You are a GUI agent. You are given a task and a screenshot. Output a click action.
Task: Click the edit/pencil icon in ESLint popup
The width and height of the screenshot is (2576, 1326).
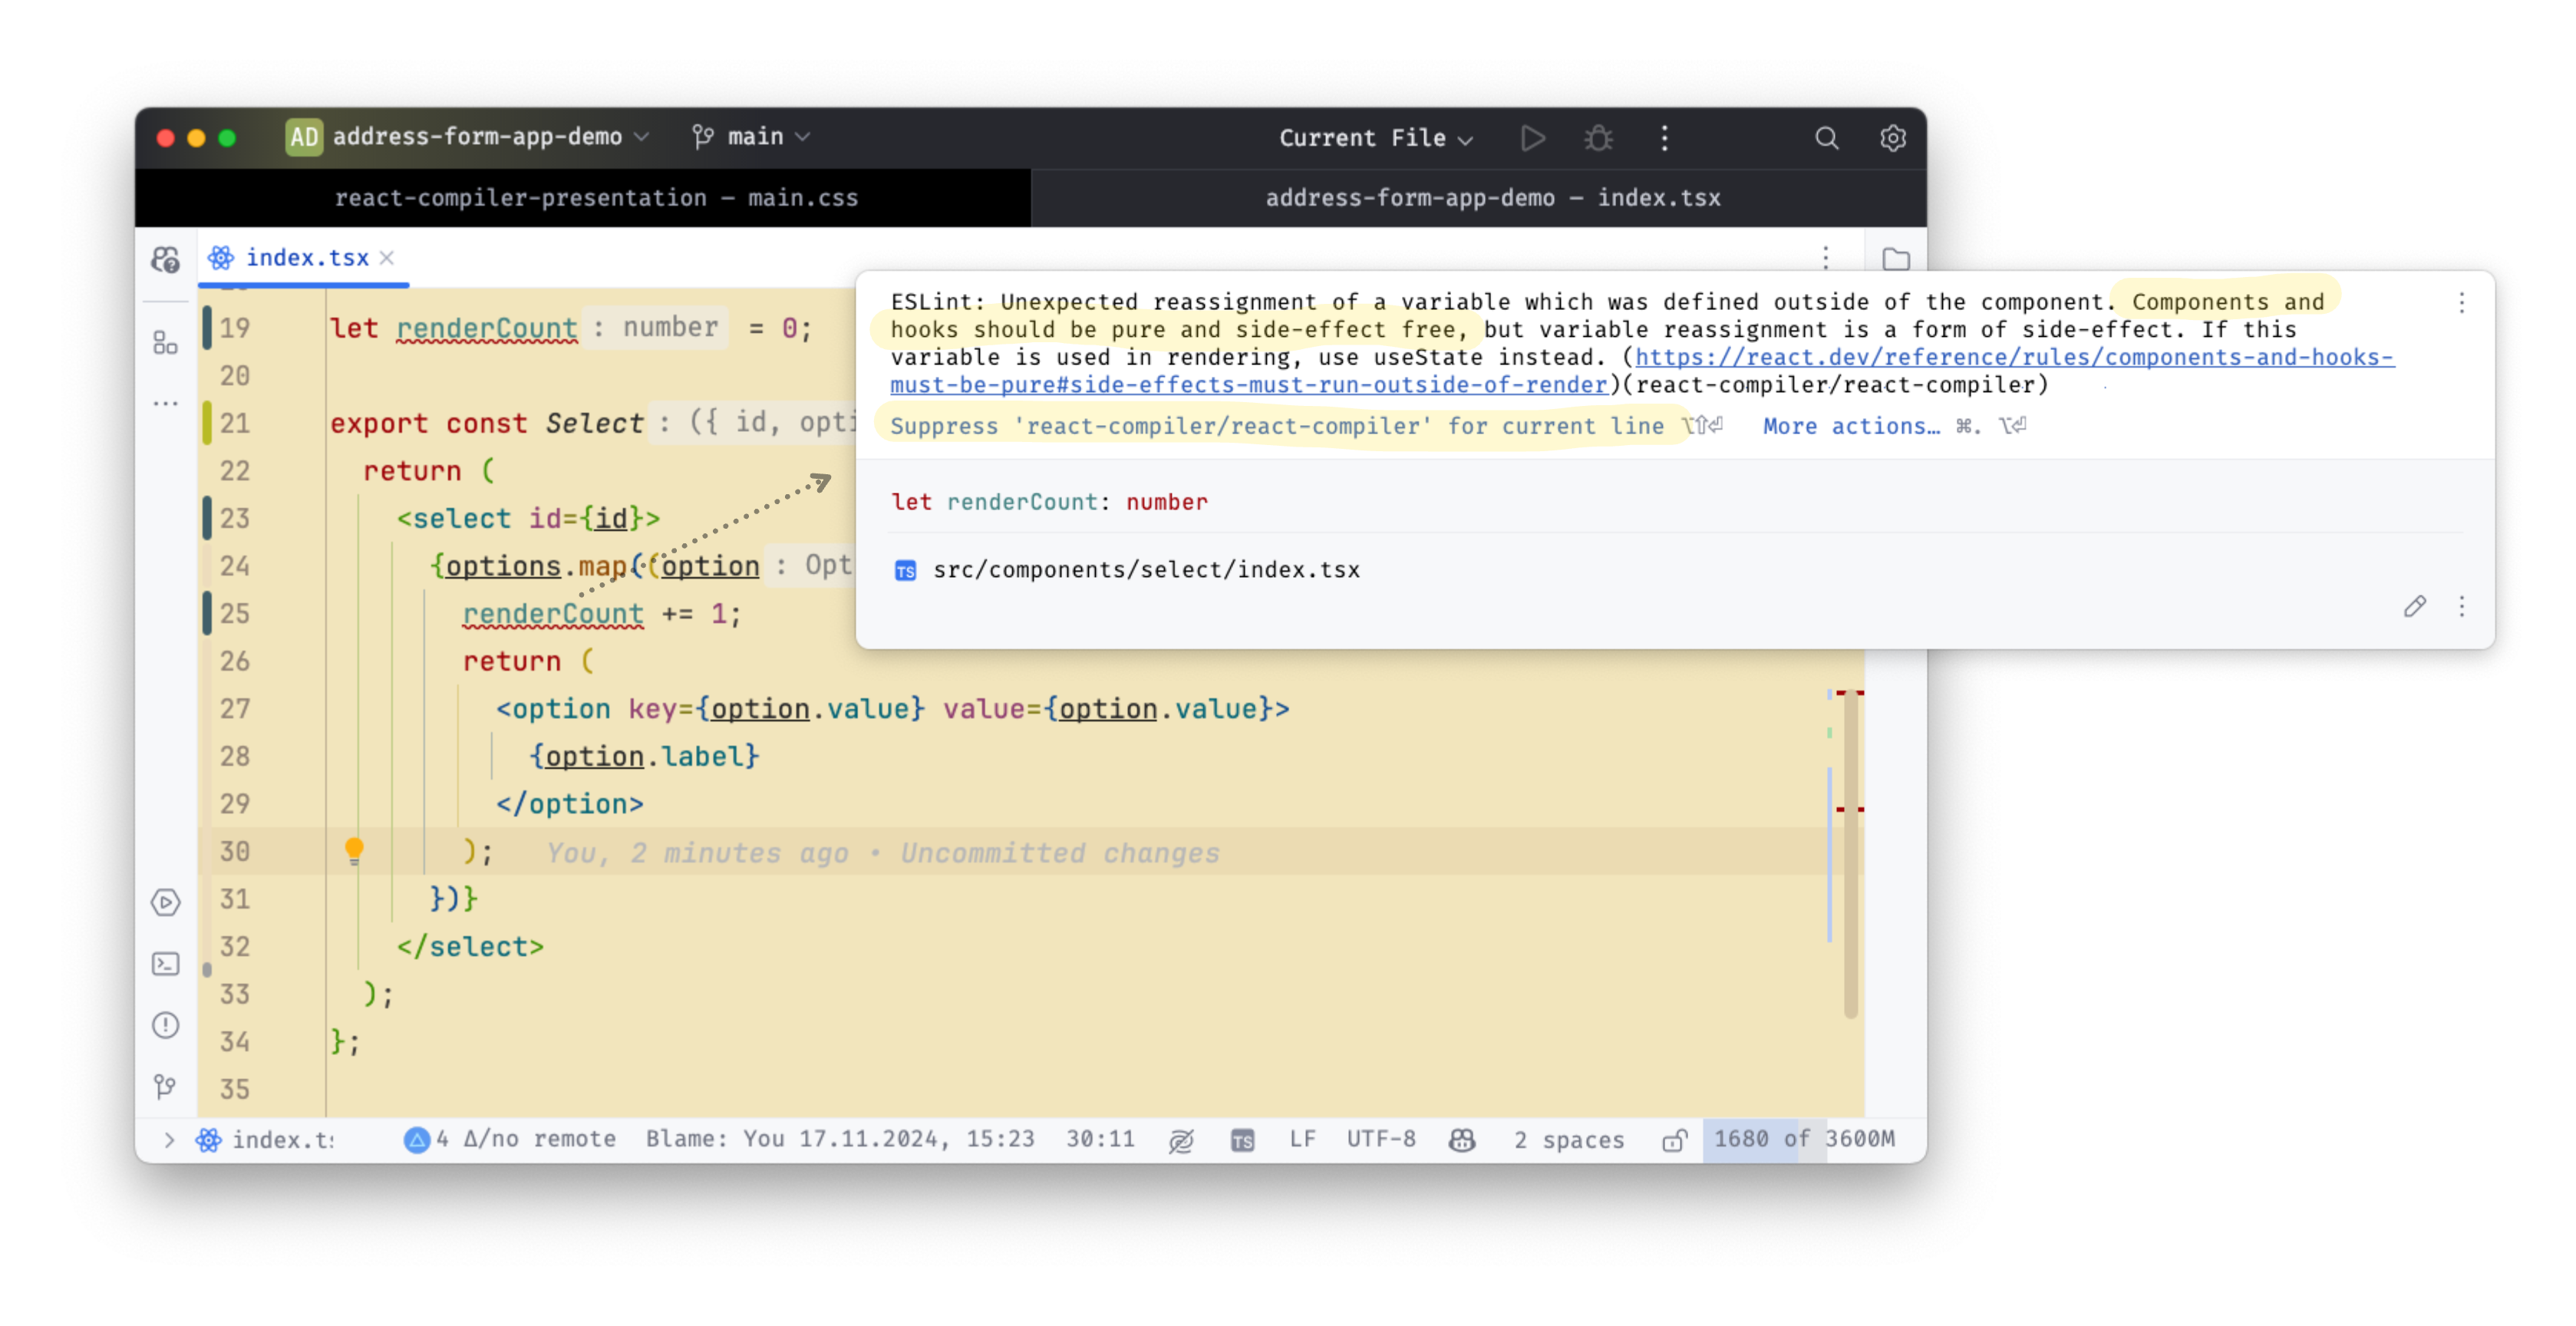[x=2416, y=605]
